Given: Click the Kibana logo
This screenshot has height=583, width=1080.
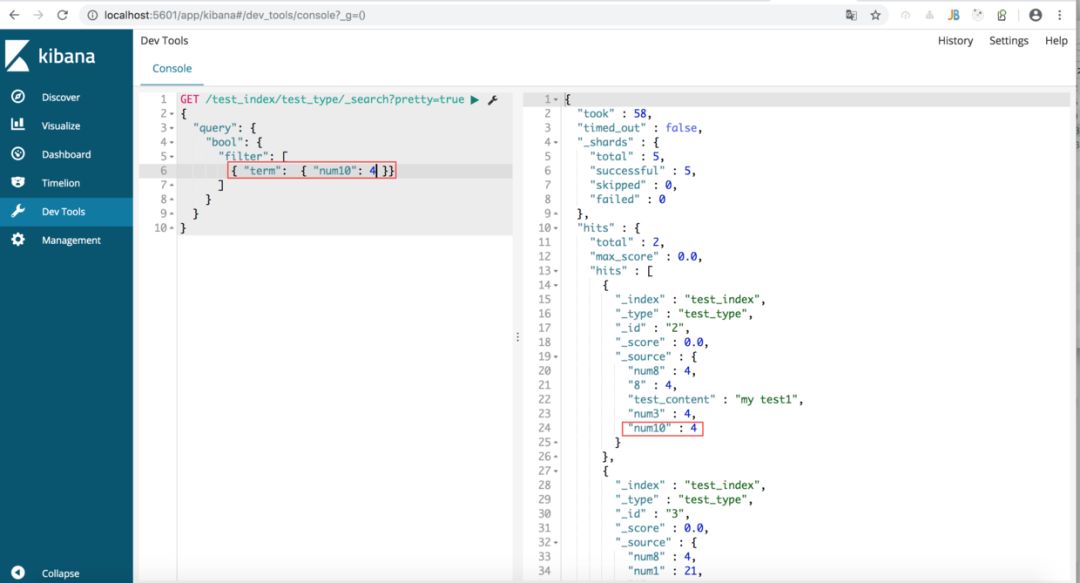Looking at the screenshot, I should pyautogui.click(x=50, y=56).
